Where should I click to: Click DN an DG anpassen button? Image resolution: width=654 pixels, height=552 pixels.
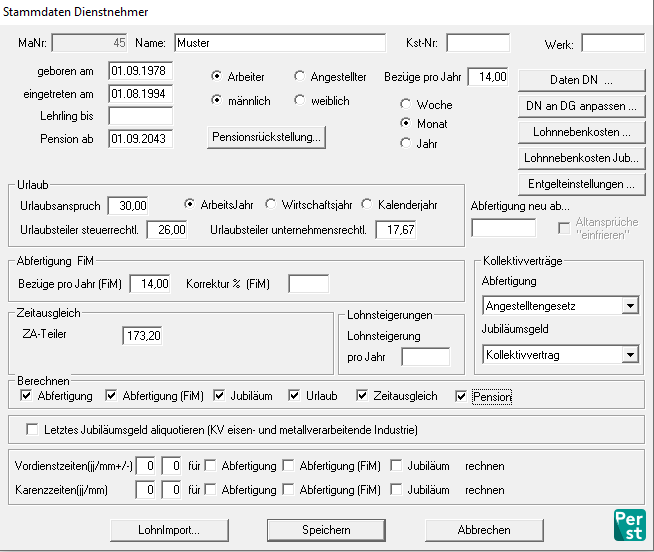[x=581, y=106]
